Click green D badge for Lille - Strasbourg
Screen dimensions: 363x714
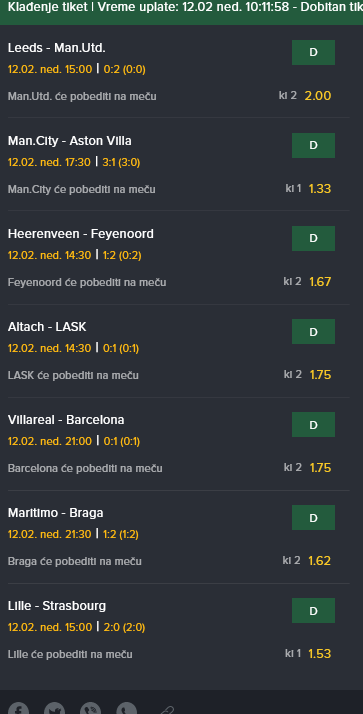coord(313,610)
